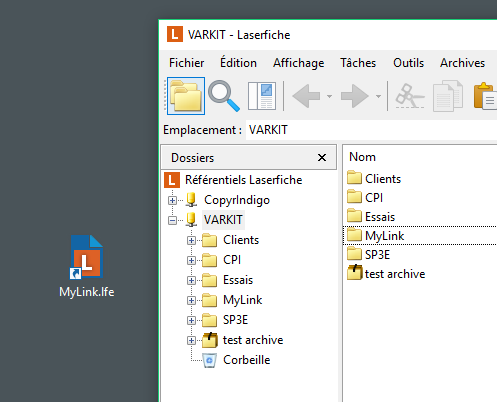The width and height of the screenshot is (497, 402).
Task: Open the MyLink.lfe desktop shortcut icon
Action: [x=86, y=257]
